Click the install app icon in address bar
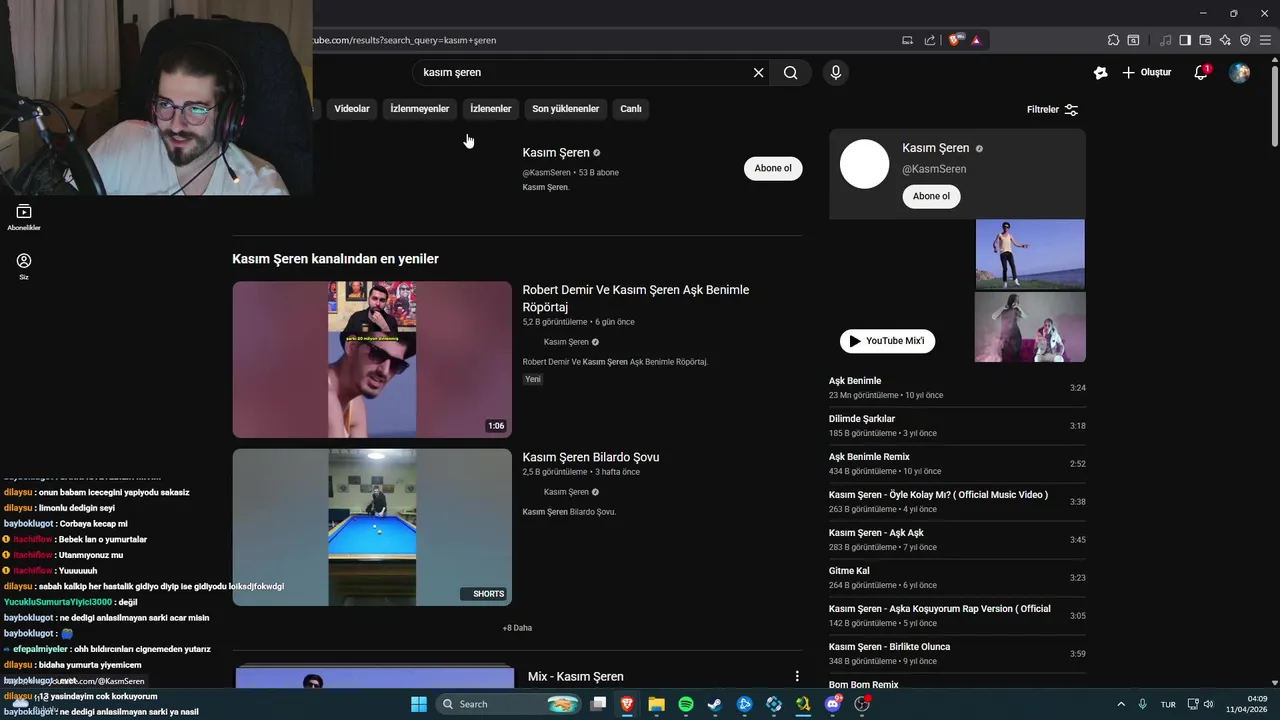Screen dimensions: 1280x720 (x=907, y=40)
